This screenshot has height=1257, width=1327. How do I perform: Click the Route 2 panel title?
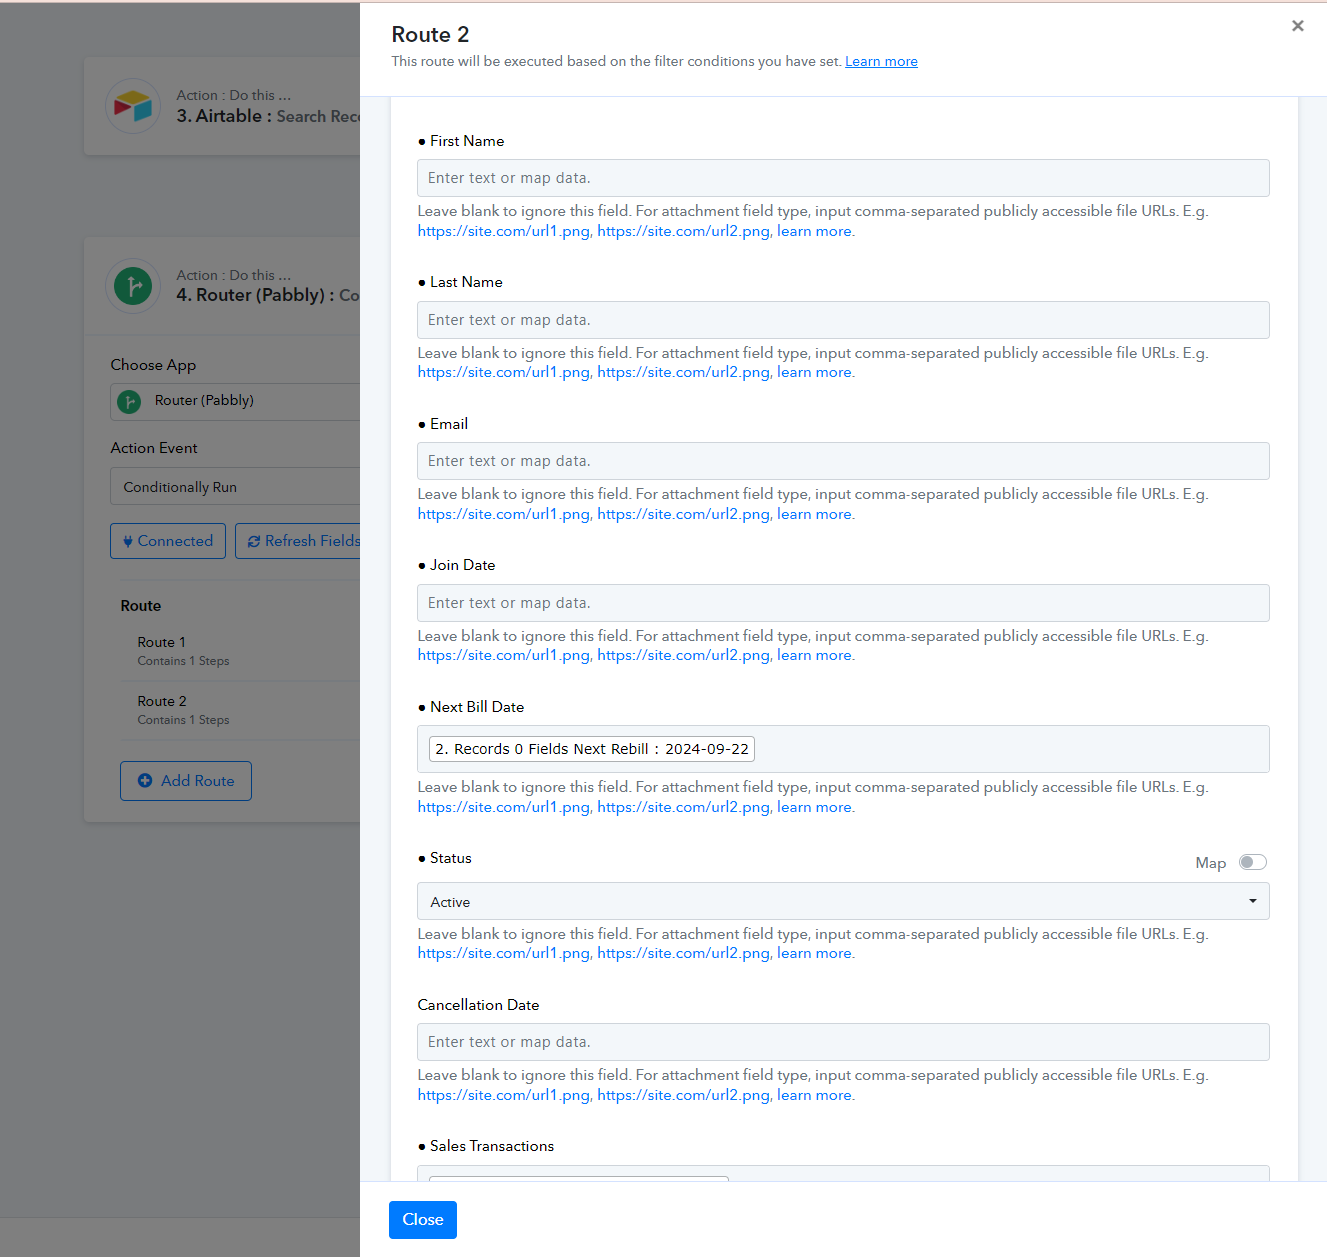430,34
